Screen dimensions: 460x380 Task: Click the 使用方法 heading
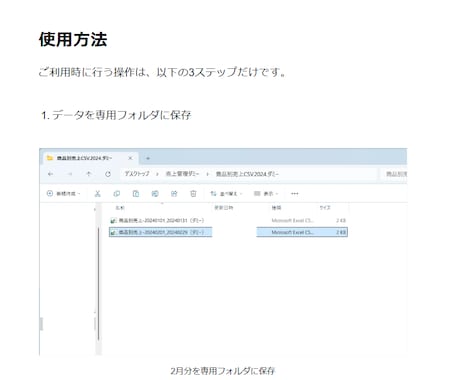pyautogui.click(x=73, y=39)
